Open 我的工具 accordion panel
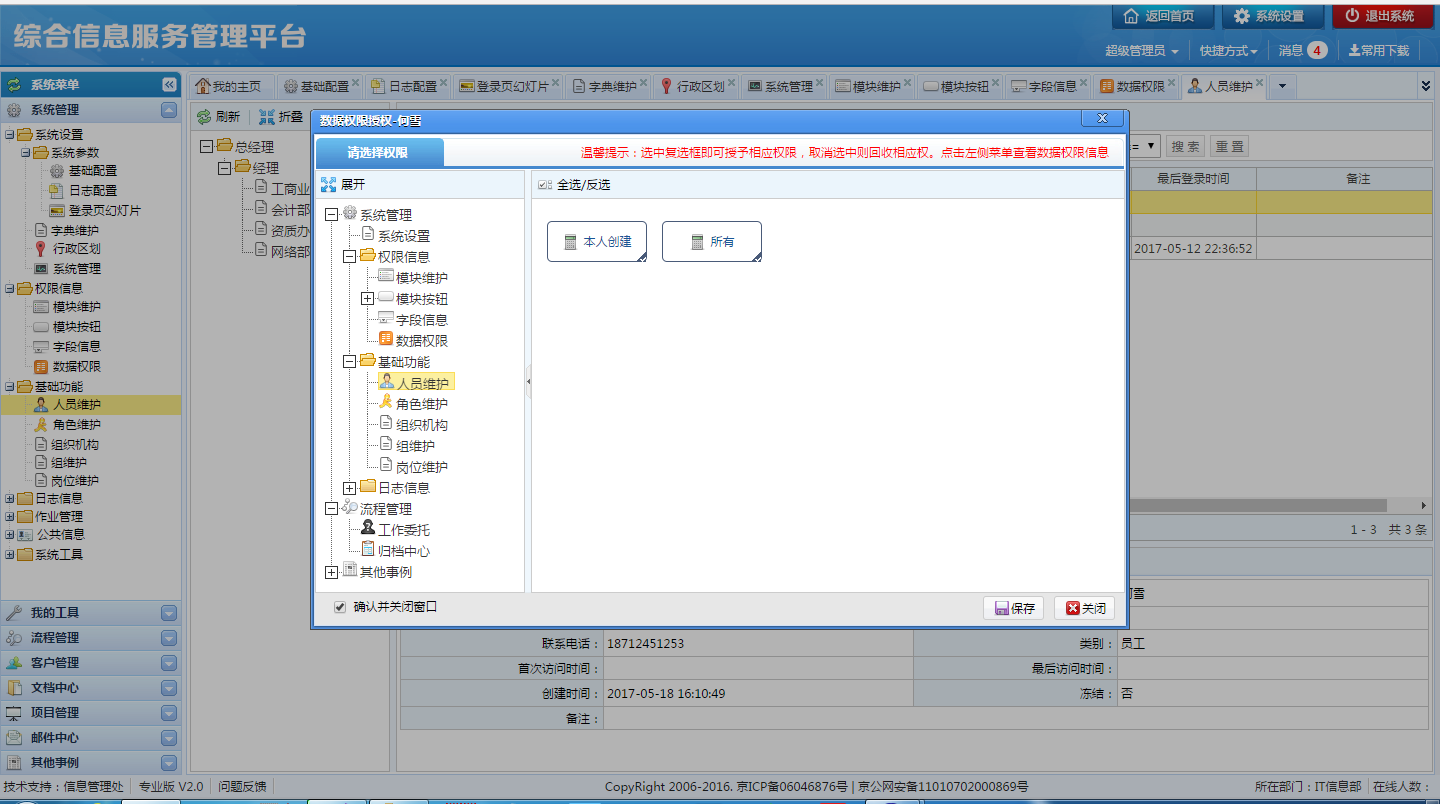The image size is (1440, 804). [x=91, y=613]
